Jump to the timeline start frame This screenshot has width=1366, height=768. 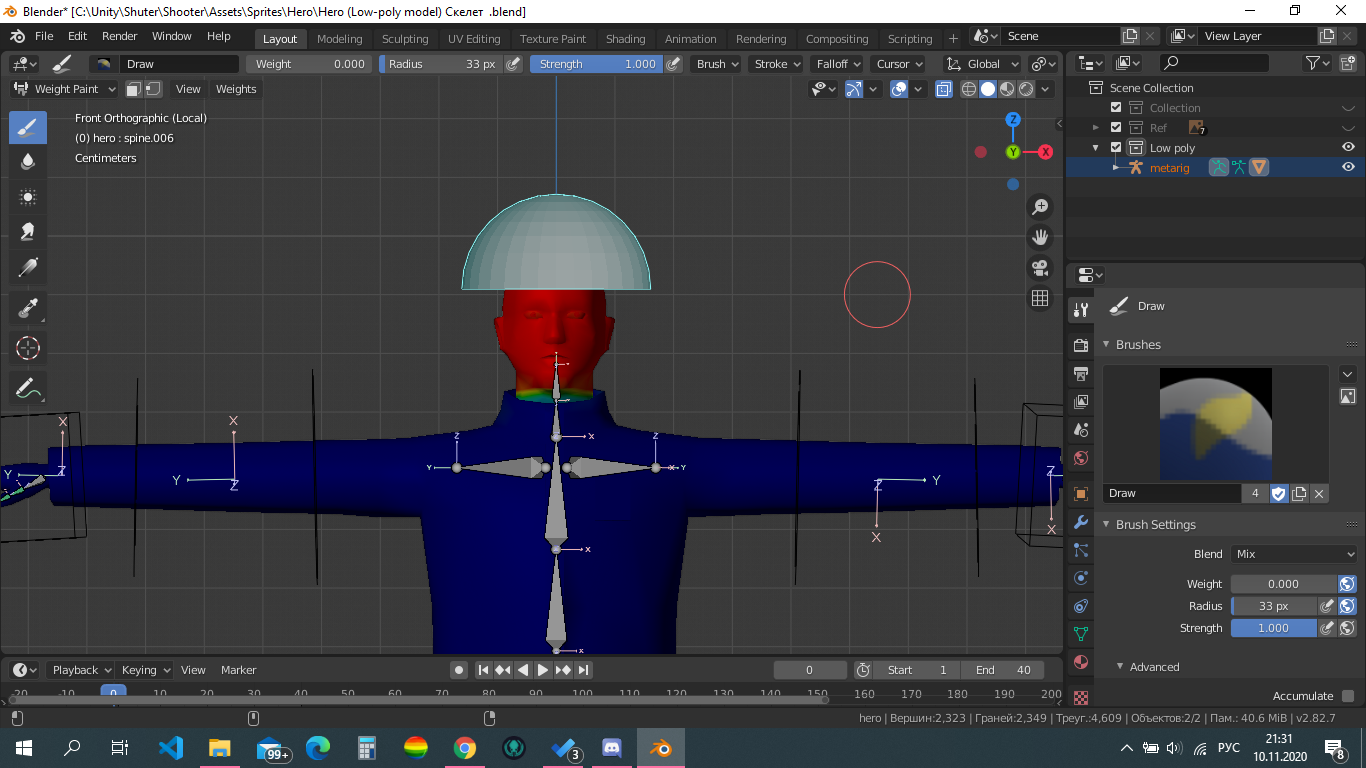(483, 670)
